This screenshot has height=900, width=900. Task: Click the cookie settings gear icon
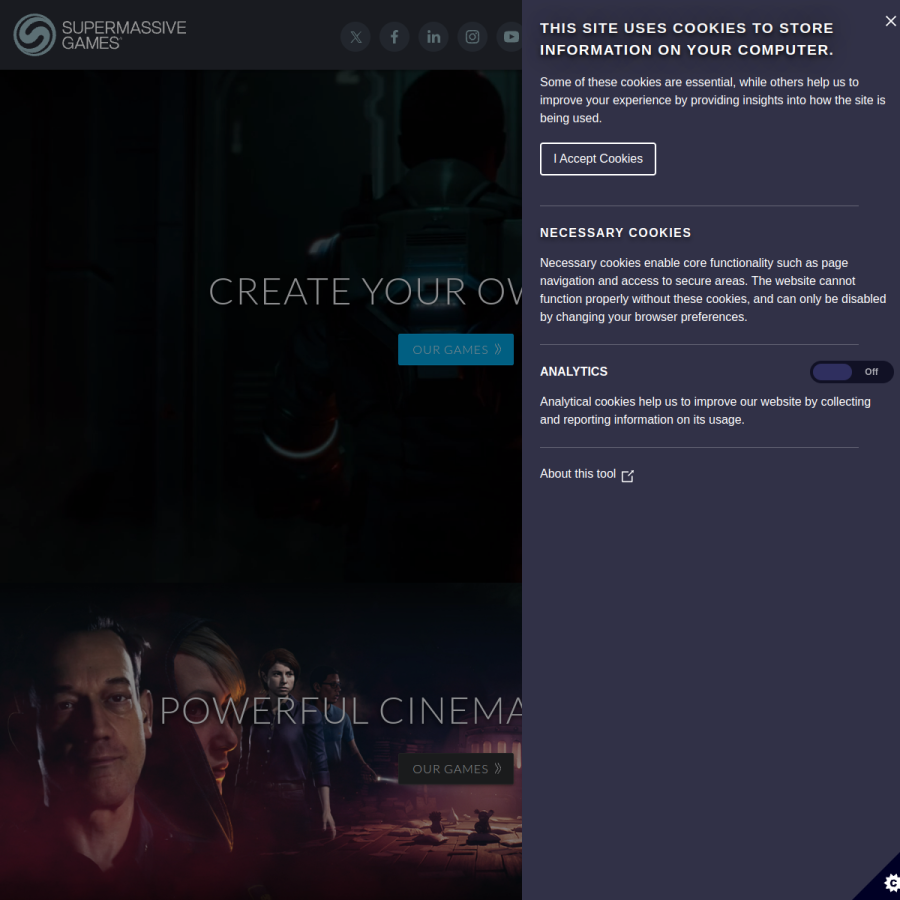[890, 883]
